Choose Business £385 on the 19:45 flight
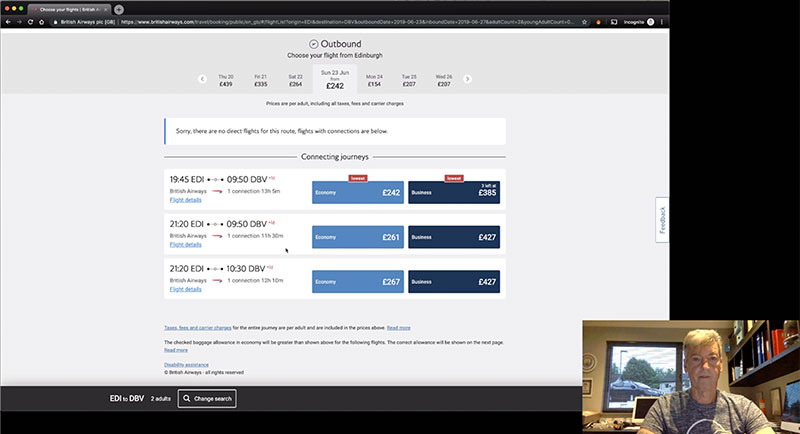800x434 pixels. pos(454,192)
